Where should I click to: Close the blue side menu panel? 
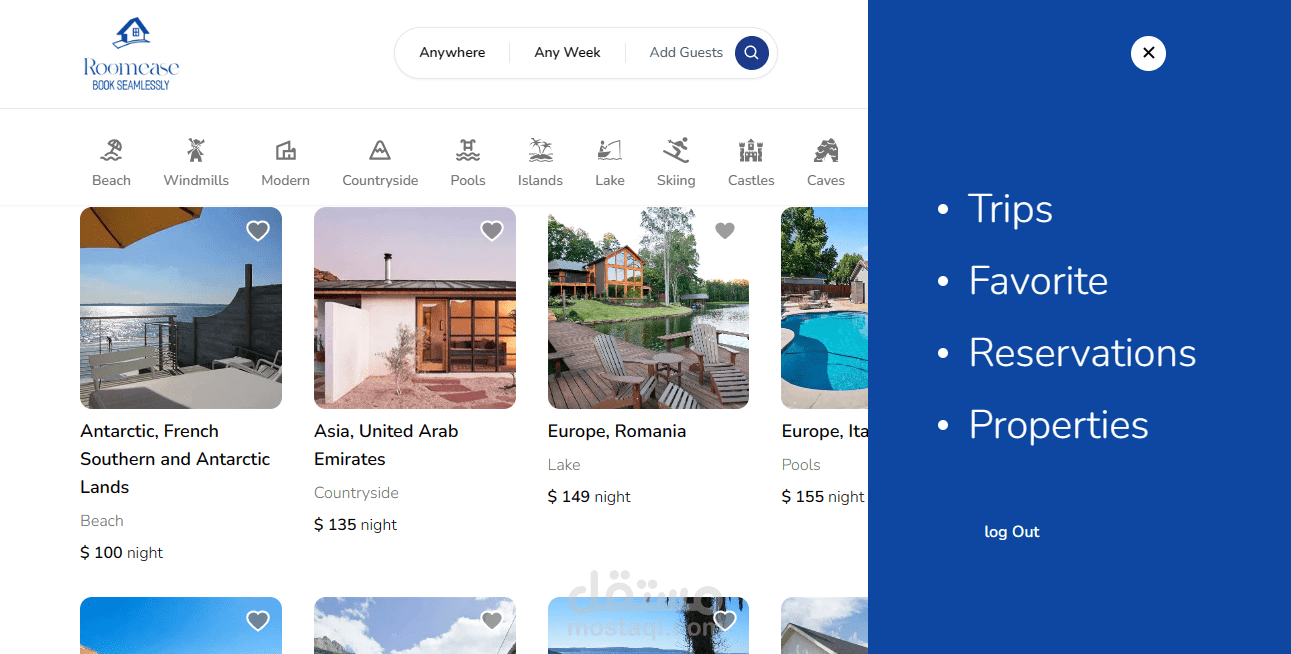(1148, 53)
